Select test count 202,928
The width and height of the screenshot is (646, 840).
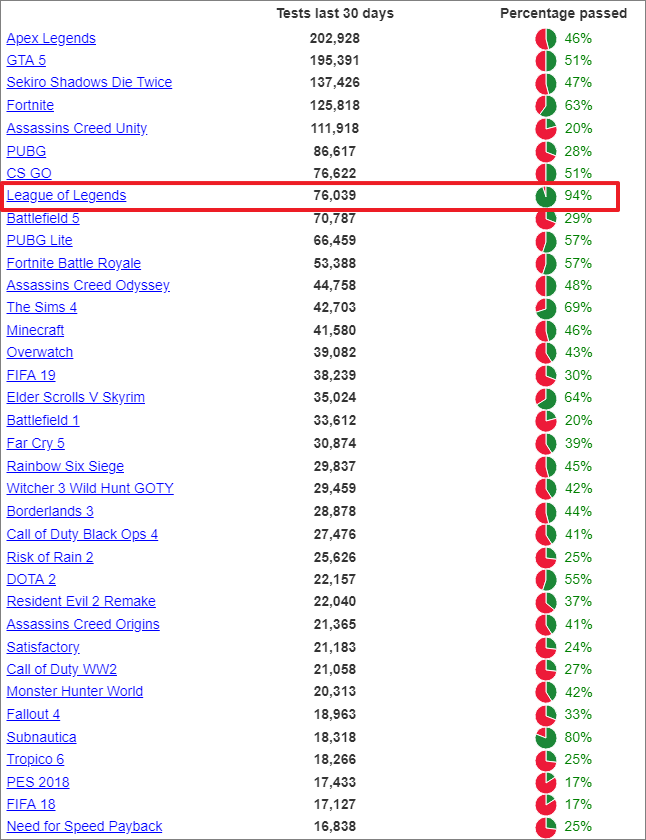(x=335, y=39)
